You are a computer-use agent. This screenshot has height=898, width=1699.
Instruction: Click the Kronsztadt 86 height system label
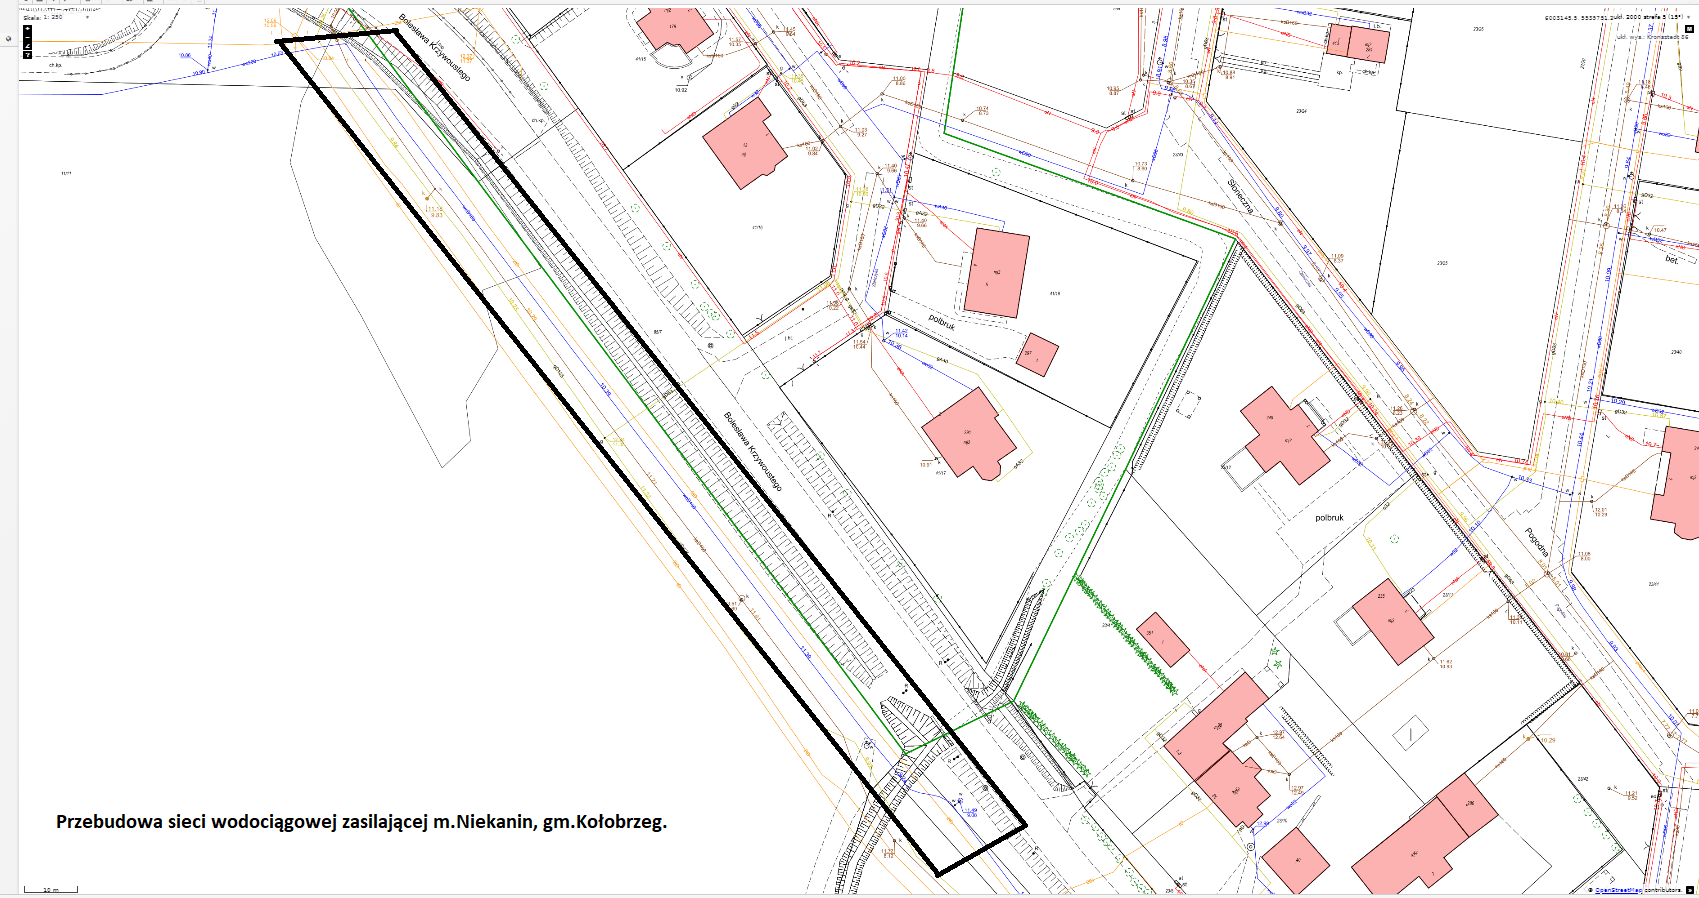(1653, 37)
